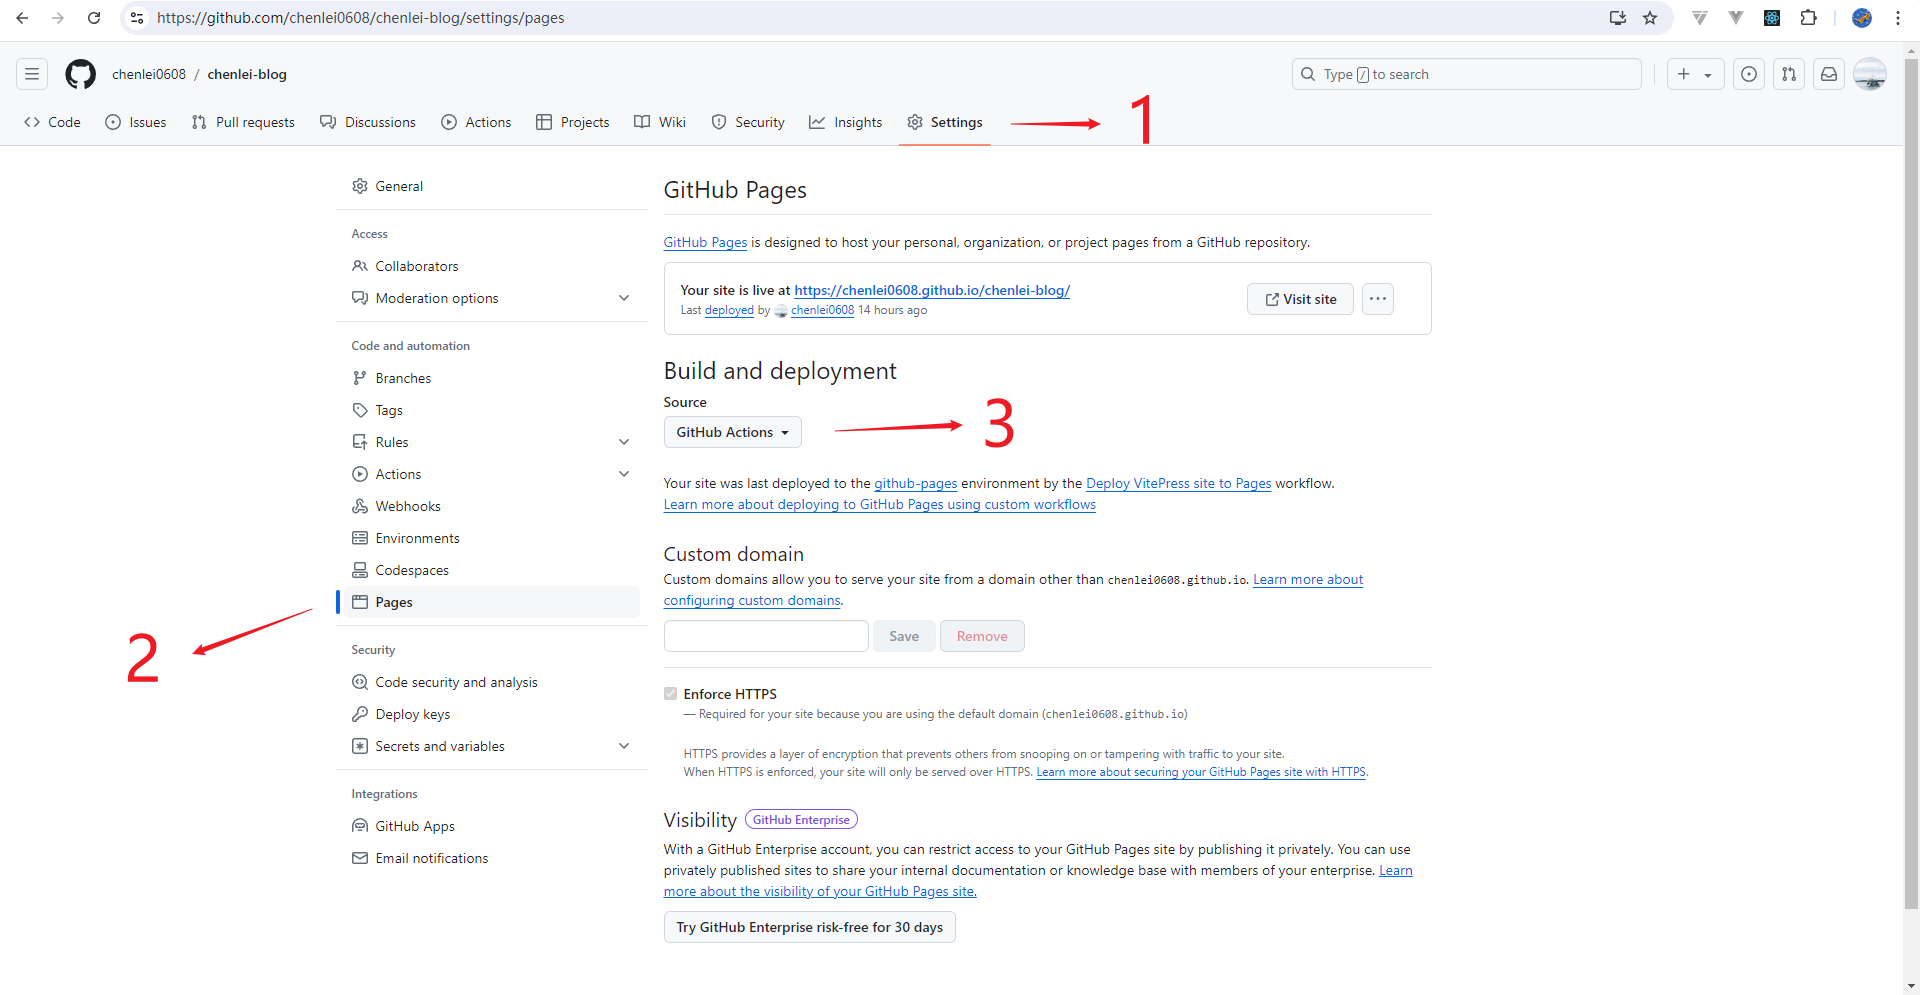Click the GitHub Enterprise badge
This screenshot has width=1920, height=995.
click(801, 820)
